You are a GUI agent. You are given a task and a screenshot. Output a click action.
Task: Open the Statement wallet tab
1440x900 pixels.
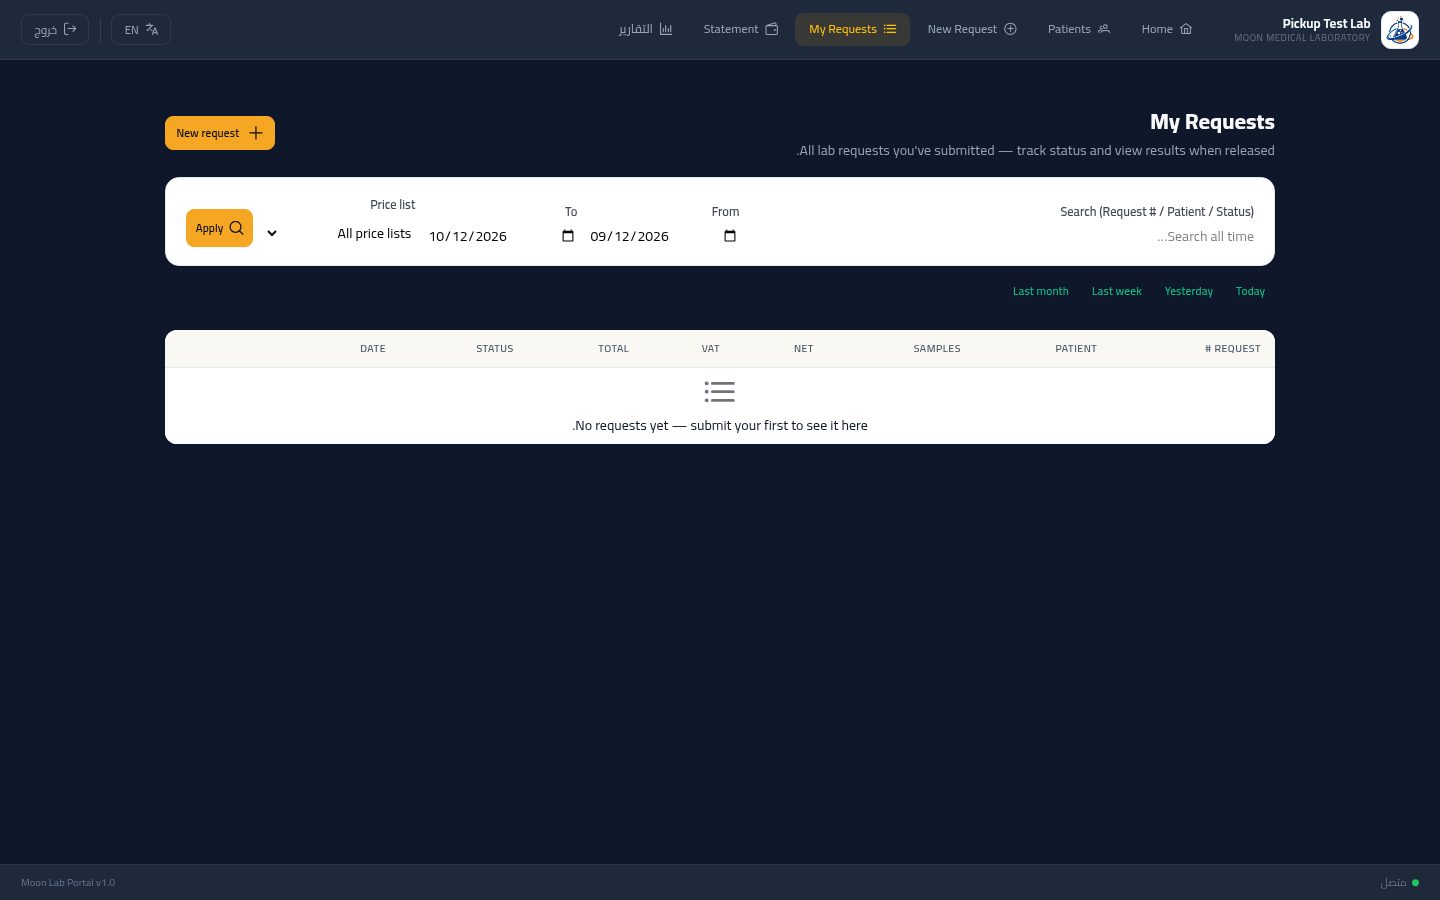(x=740, y=29)
